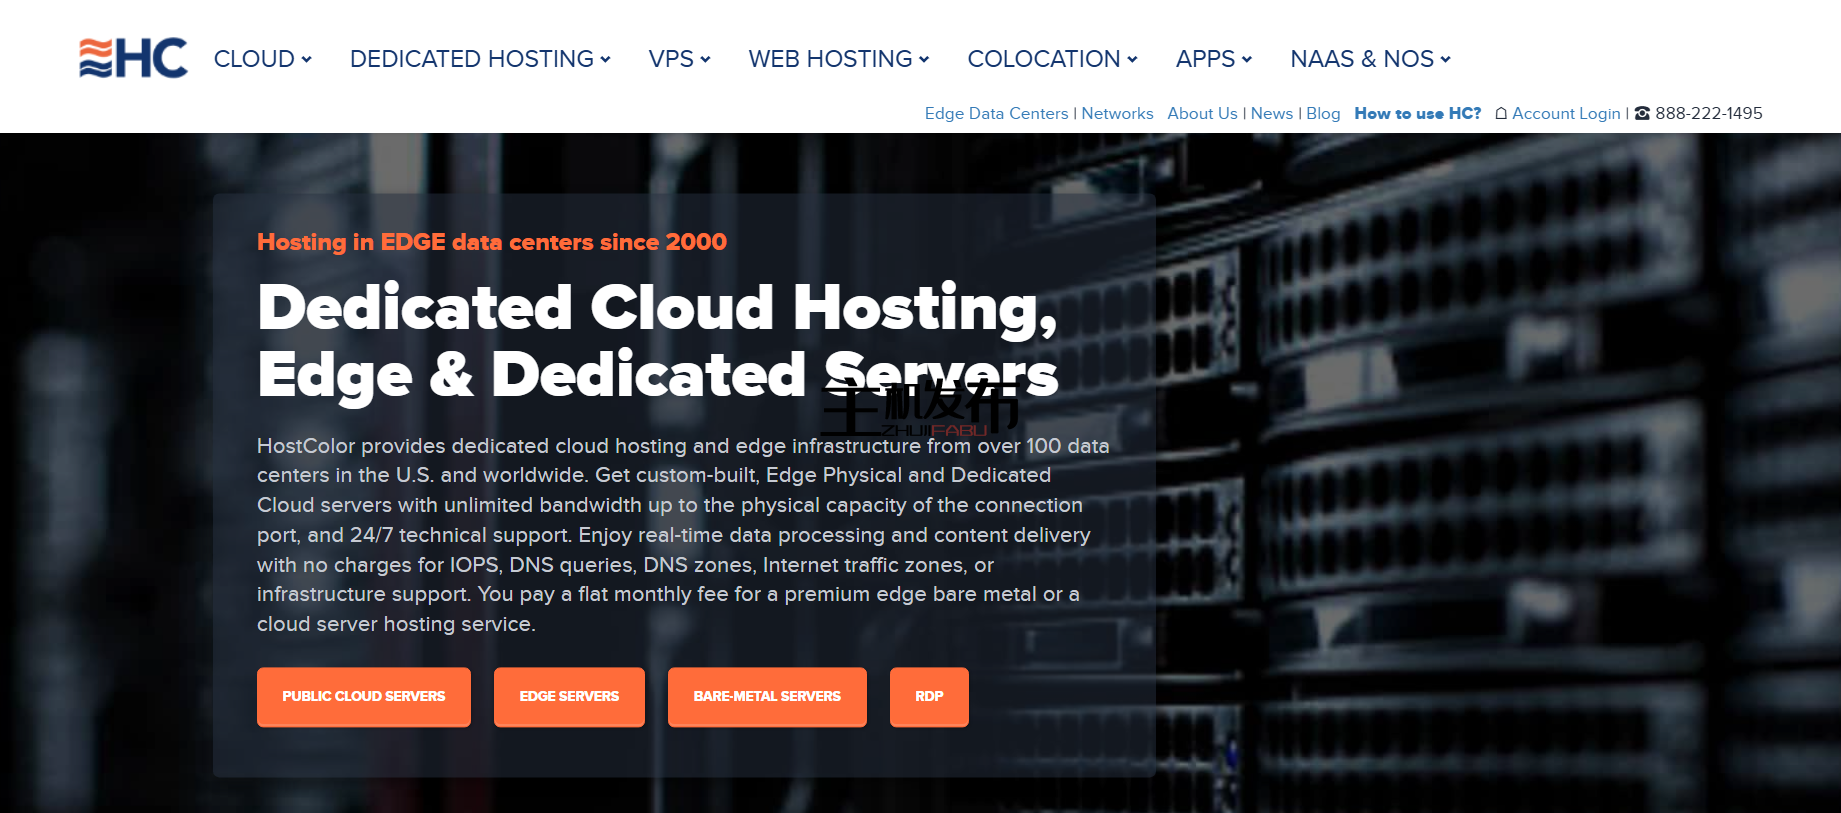This screenshot has height=813, width=1841.
Task: Expand the APPS dropdown
Action: (x=1213, y=59)
